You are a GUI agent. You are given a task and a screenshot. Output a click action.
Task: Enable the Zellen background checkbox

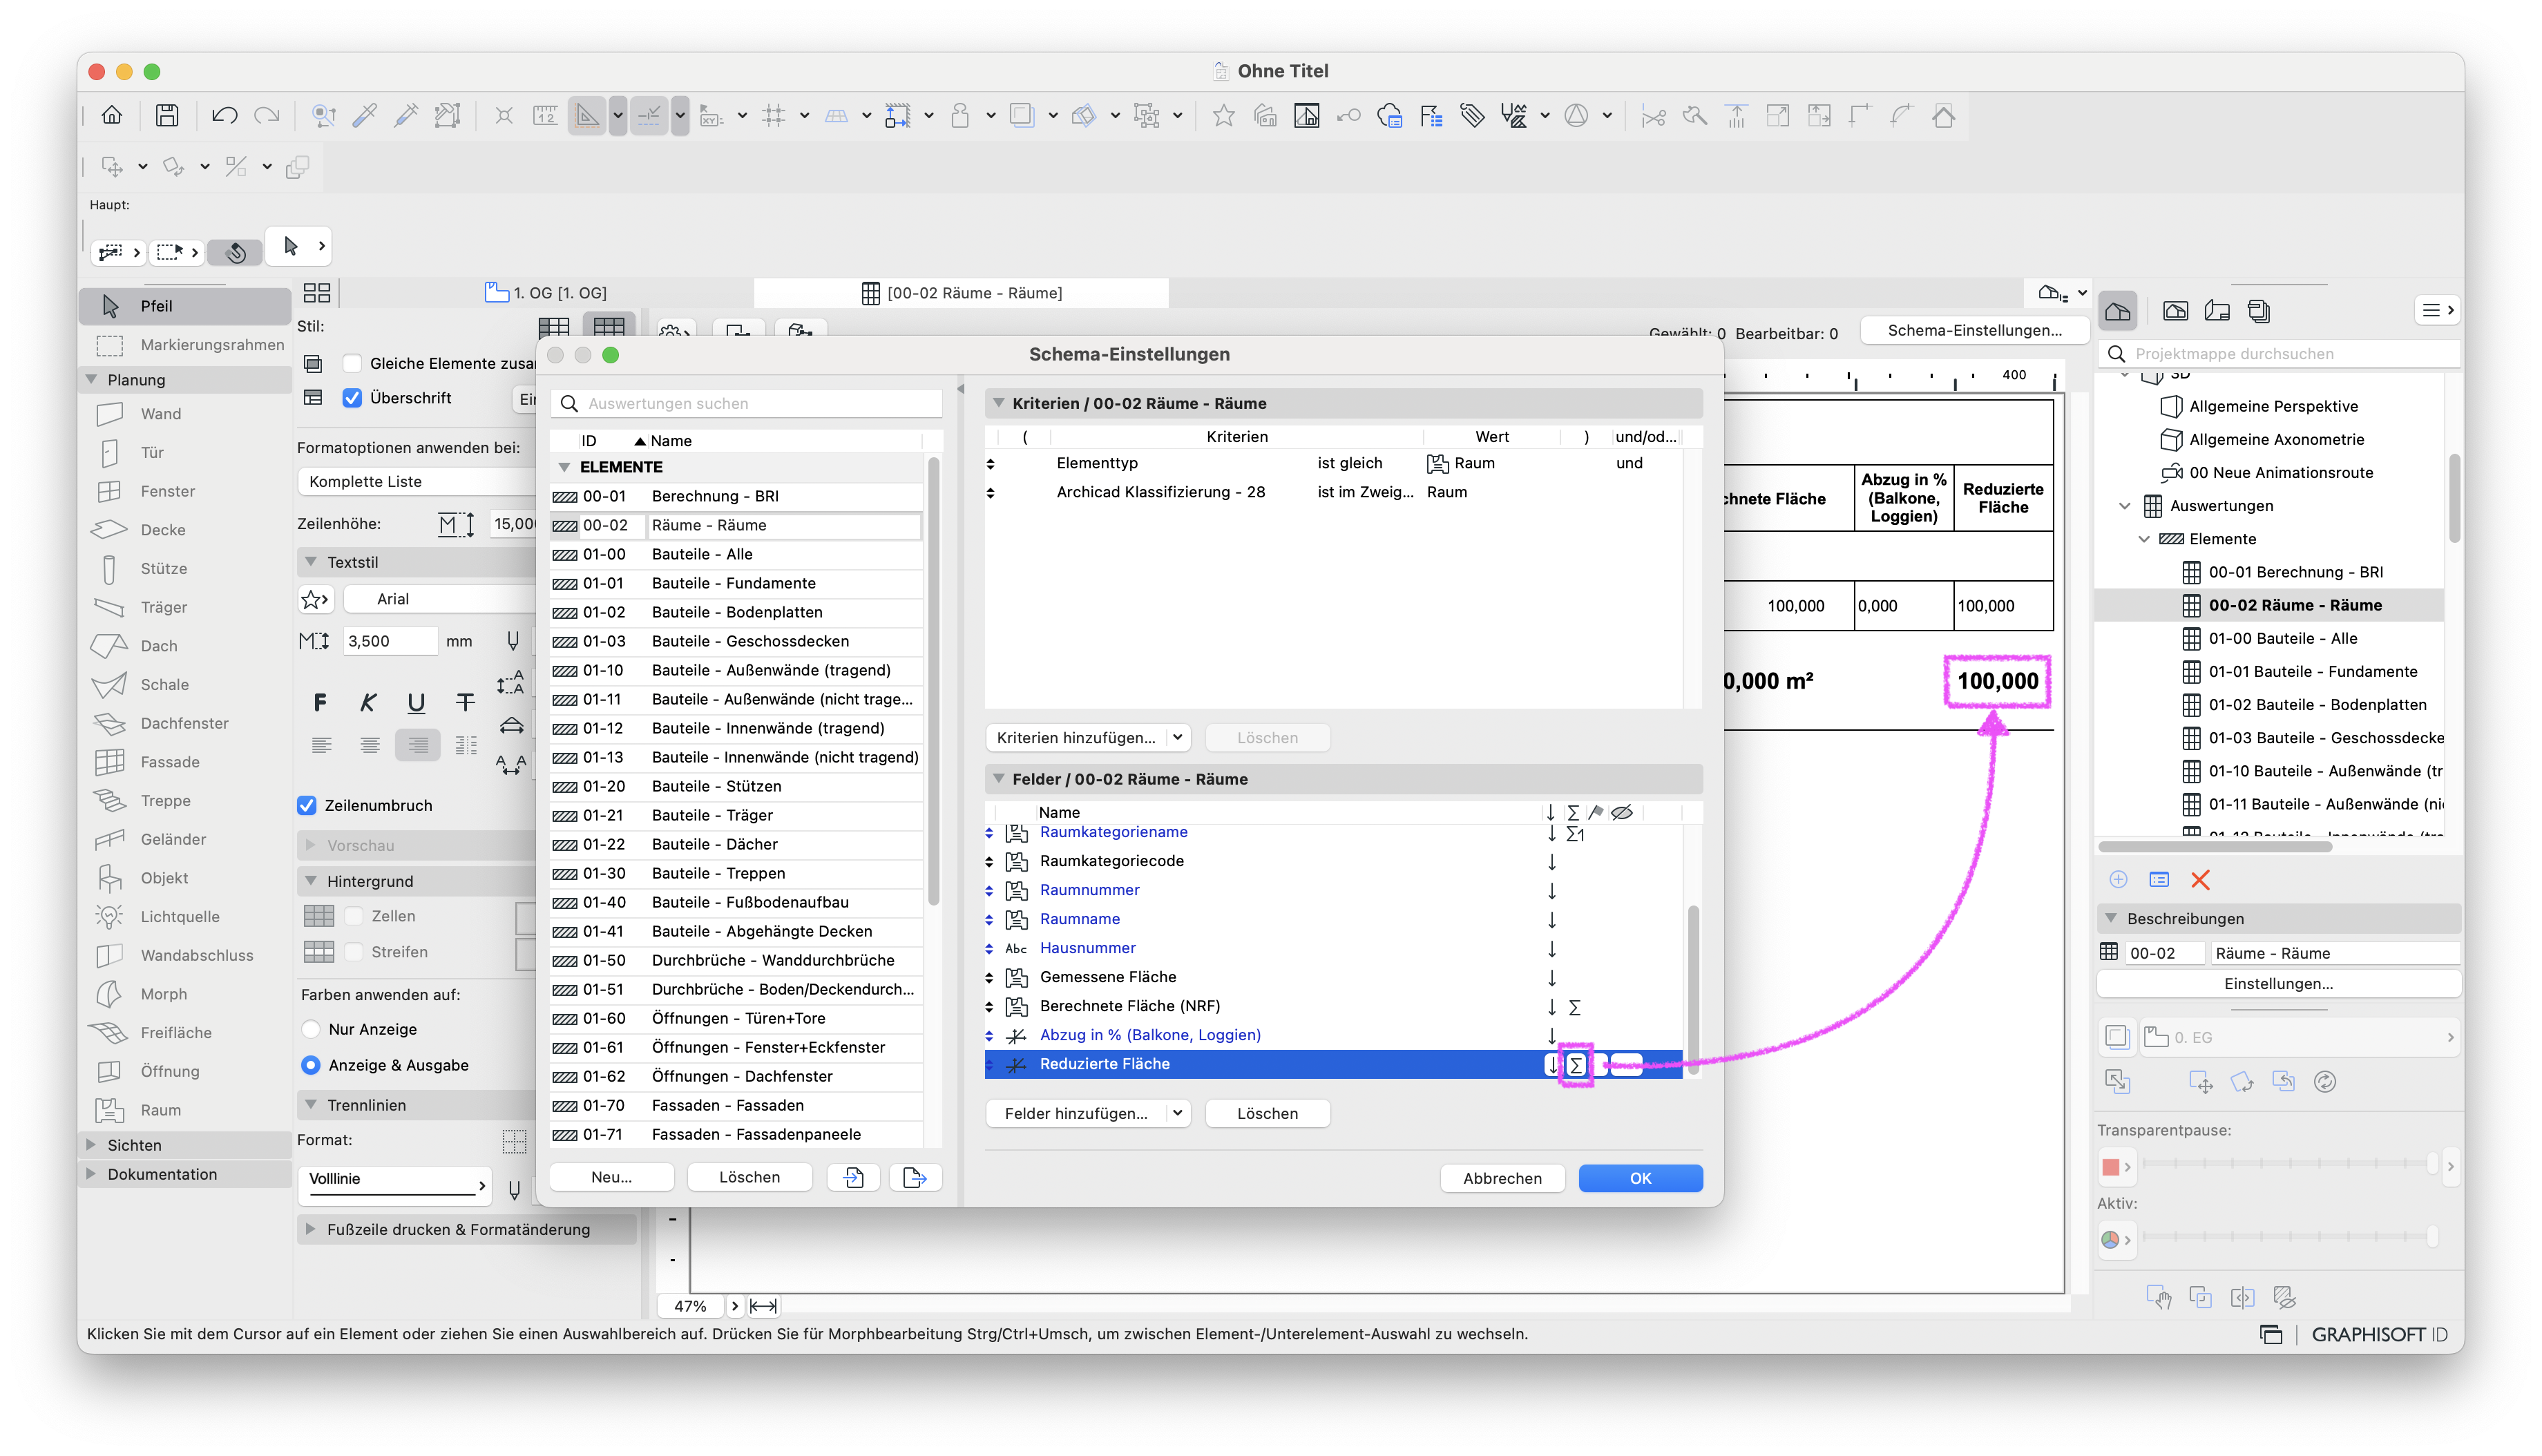coord(353,916)
